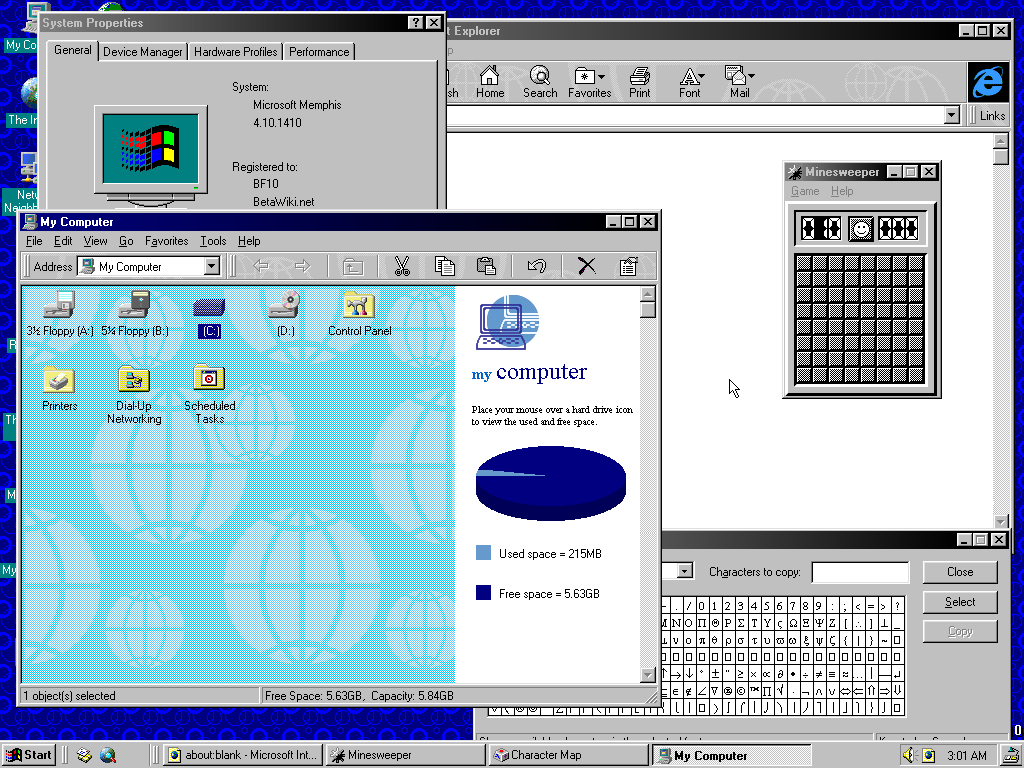Switch to the Device Manager tab
Image resolution: width=1024 pixels, height=768 pixels.
tap(142, 52)
